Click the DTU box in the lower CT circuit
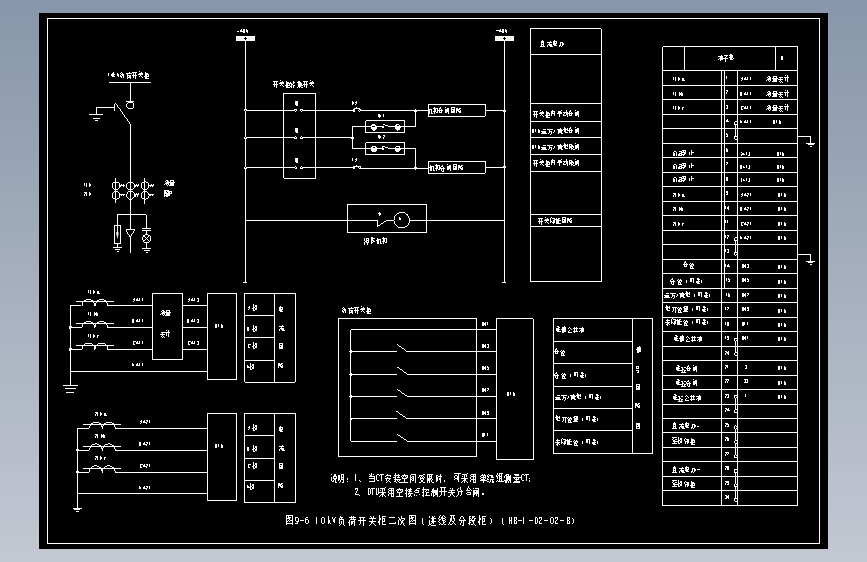The width and height of the screenshot is (867, 562). [x=222, y=457]
